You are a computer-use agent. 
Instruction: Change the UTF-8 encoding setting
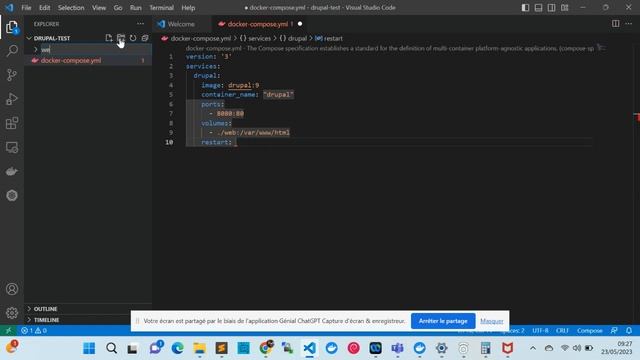click(540, 331)
